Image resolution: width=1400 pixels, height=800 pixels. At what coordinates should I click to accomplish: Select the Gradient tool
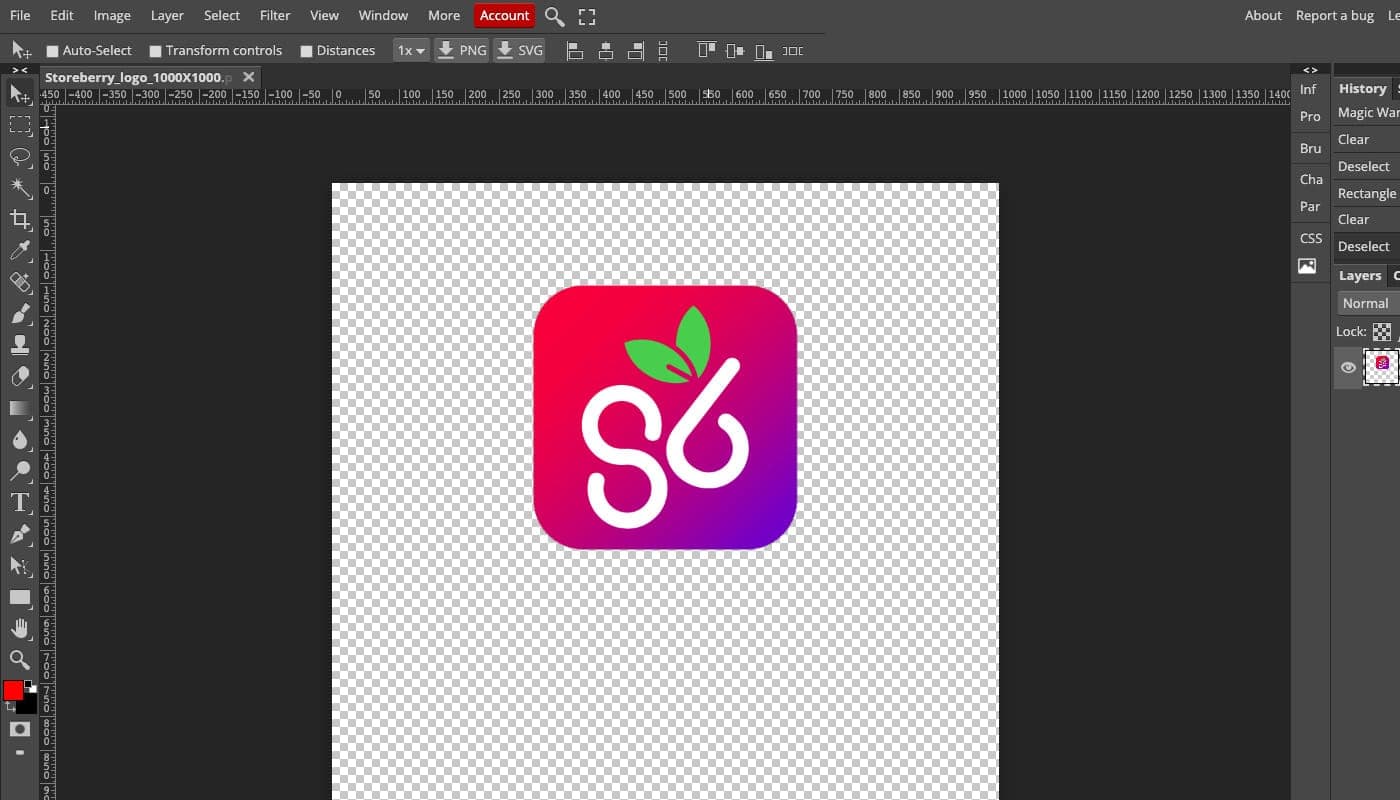19,408
